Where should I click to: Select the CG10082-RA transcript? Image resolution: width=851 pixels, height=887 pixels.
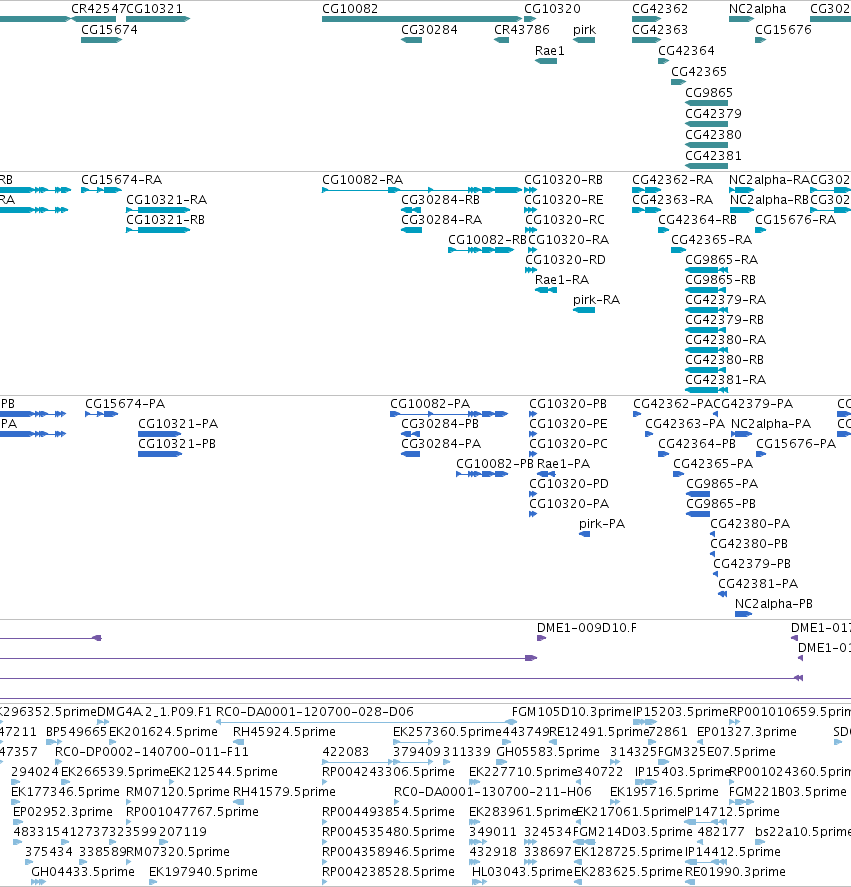[x=422, y=190]
